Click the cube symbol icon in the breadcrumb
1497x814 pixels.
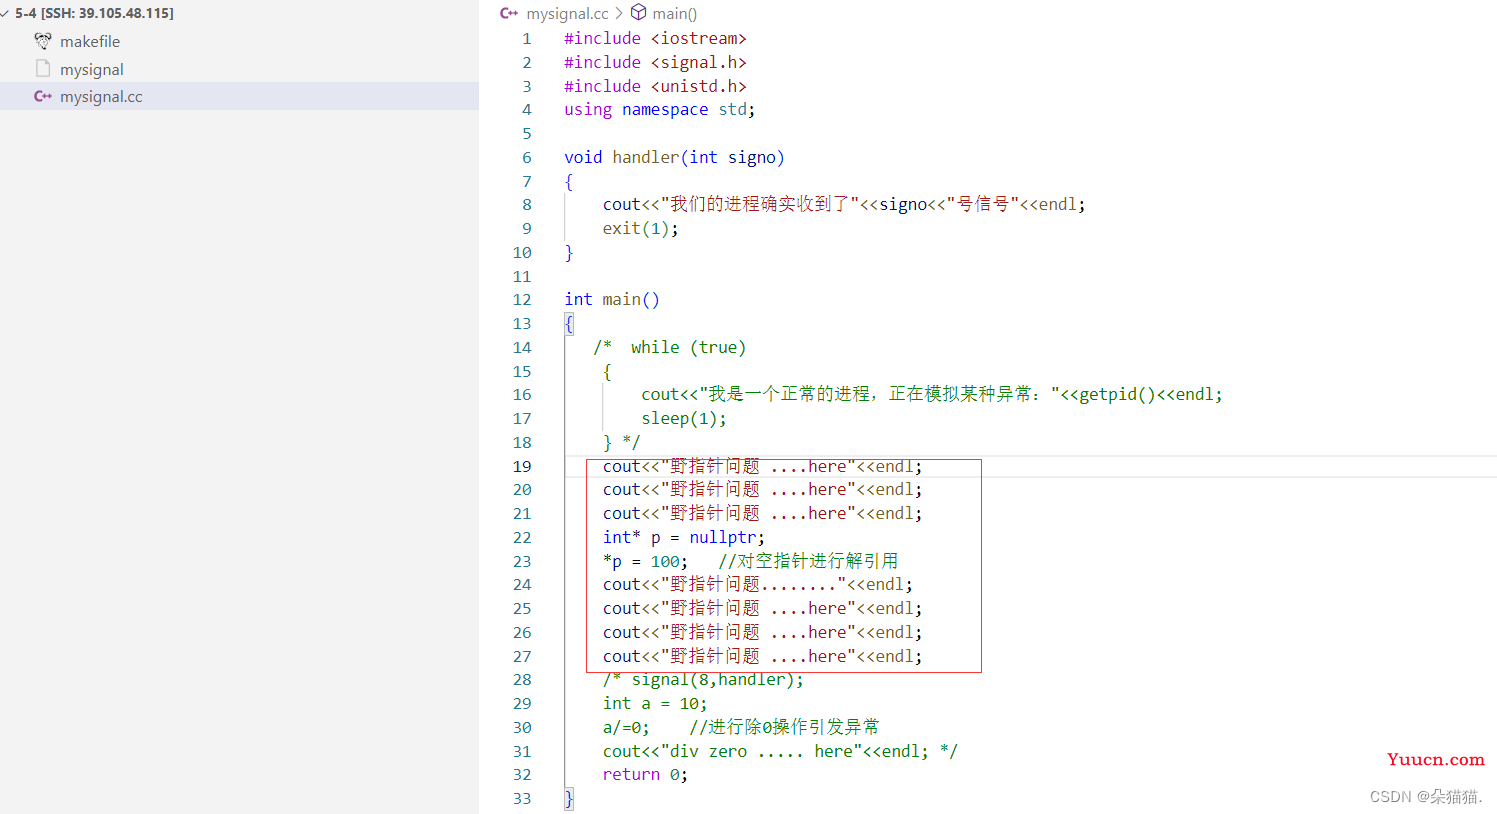(638, 13)
